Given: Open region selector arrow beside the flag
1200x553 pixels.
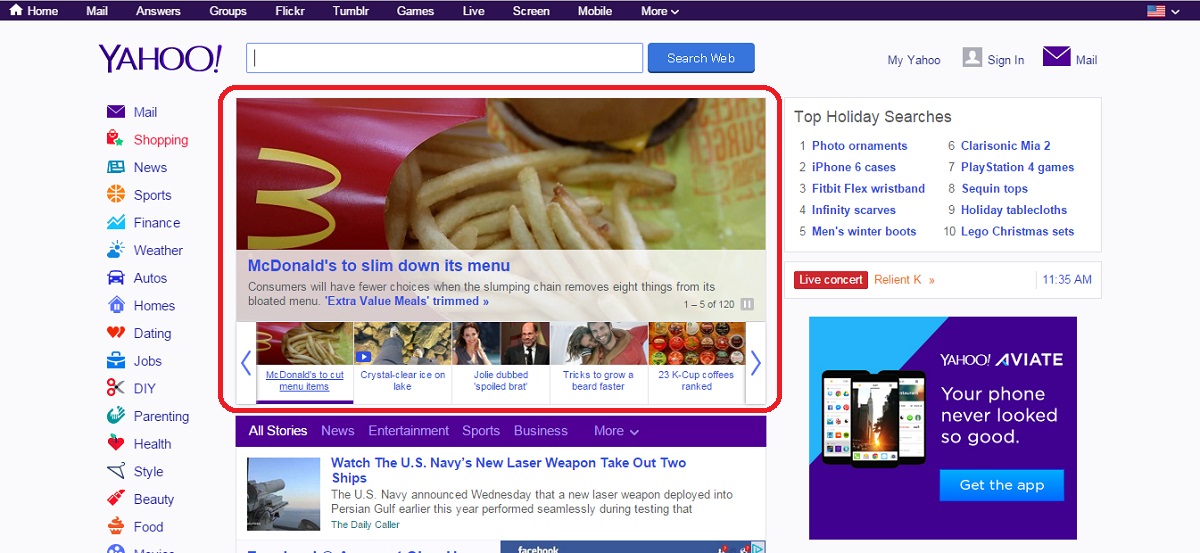Looking at the screenshot, I should click(1175, 12).
